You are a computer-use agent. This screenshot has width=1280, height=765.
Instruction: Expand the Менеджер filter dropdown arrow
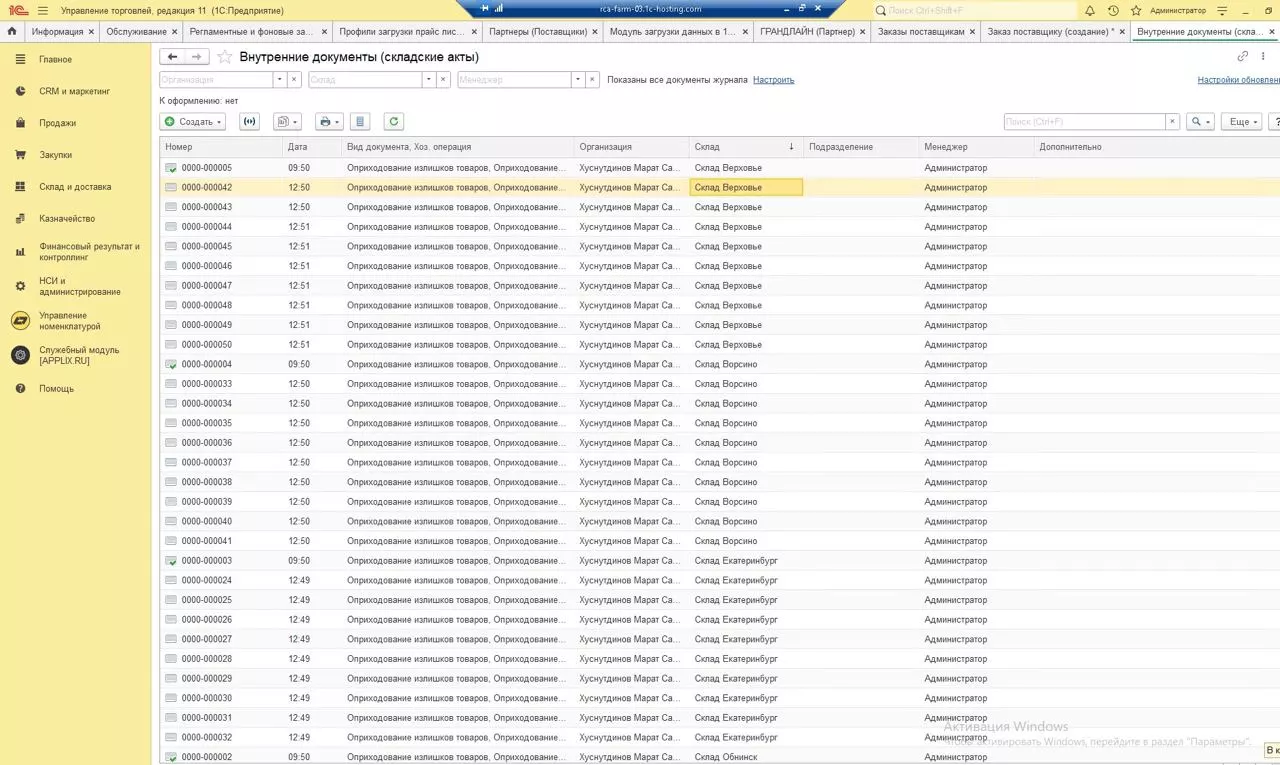(578, 79)
